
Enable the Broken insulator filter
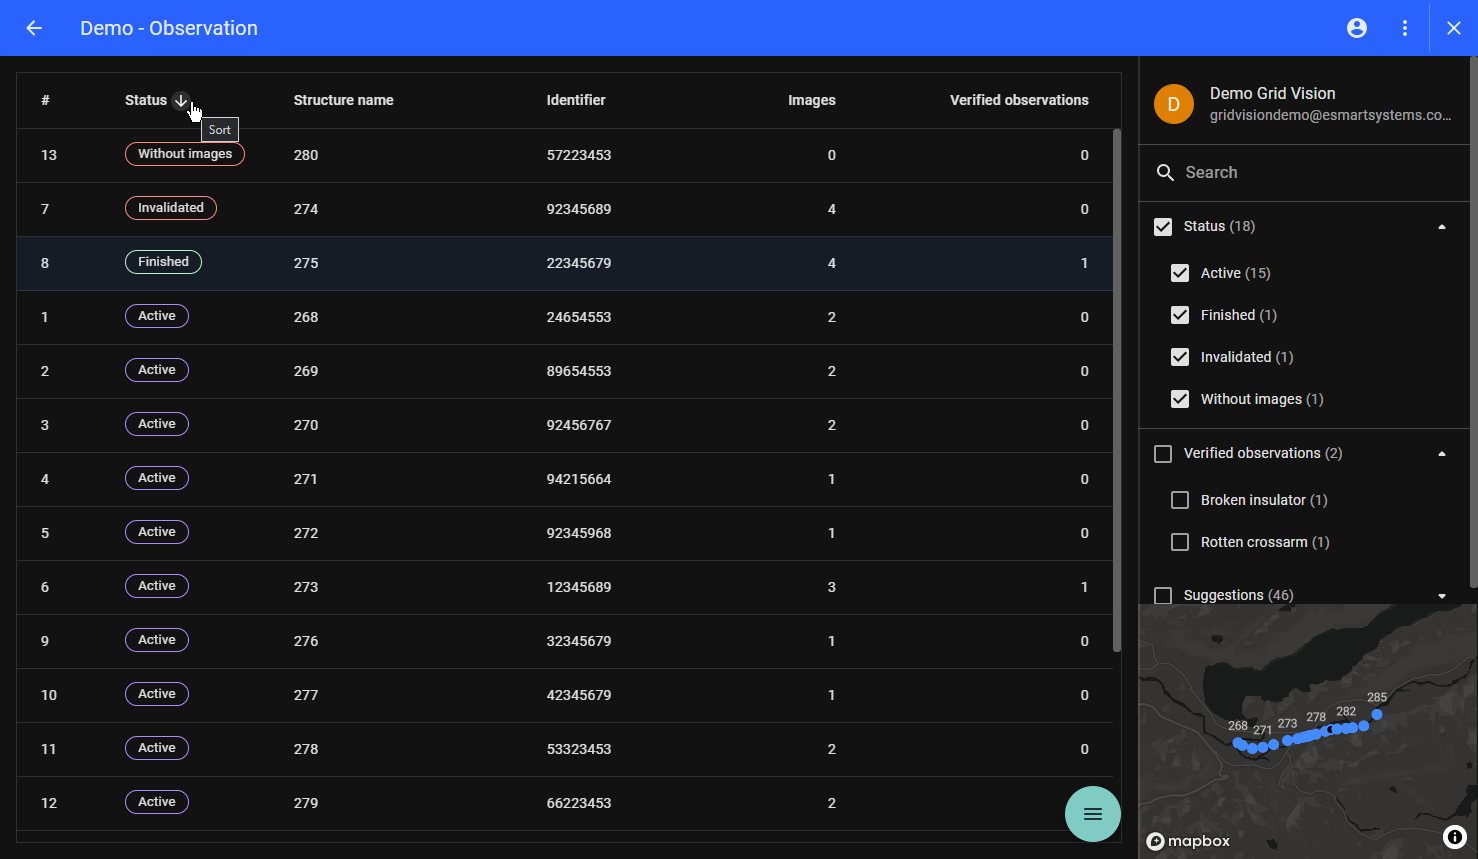click(x=1180, y=500)
